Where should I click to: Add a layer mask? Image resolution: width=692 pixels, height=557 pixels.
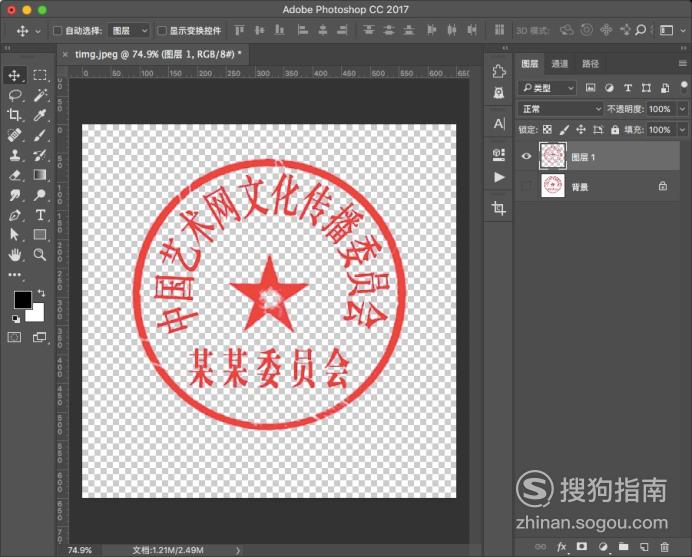coord(582,547)
